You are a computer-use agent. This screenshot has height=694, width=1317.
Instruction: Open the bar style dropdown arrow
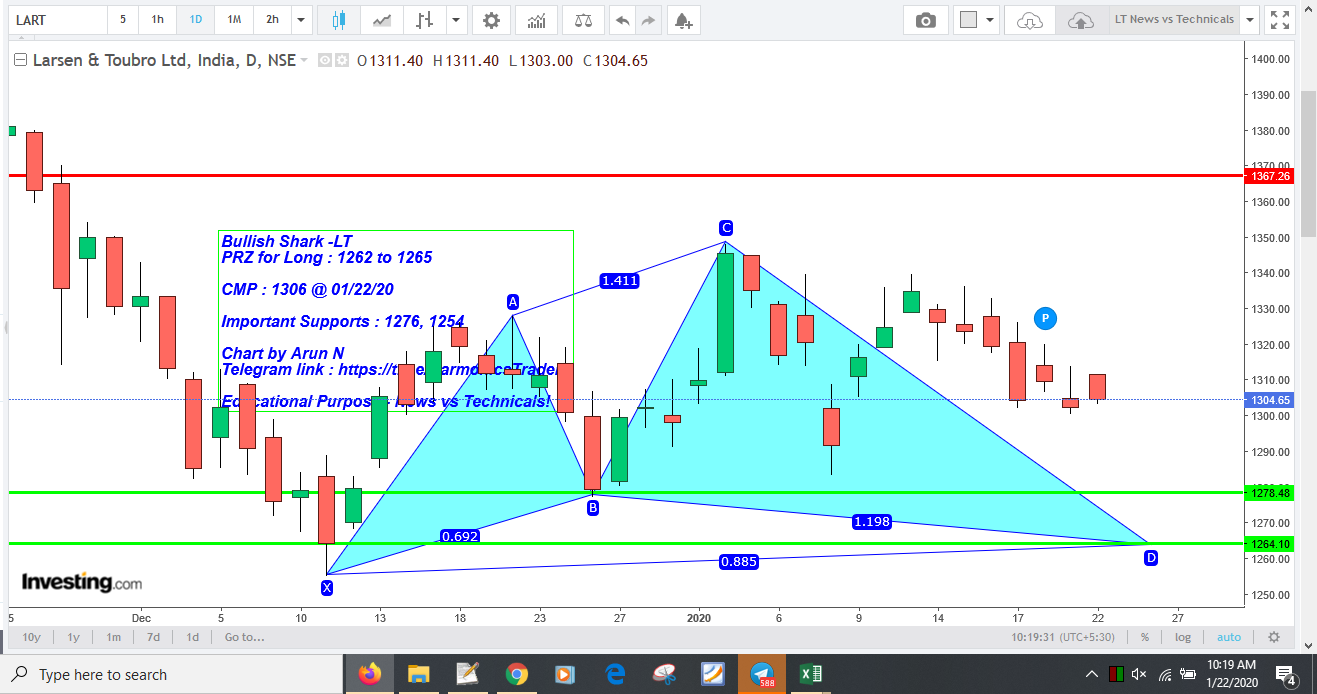pyautogui.click(x=456, y=20)
